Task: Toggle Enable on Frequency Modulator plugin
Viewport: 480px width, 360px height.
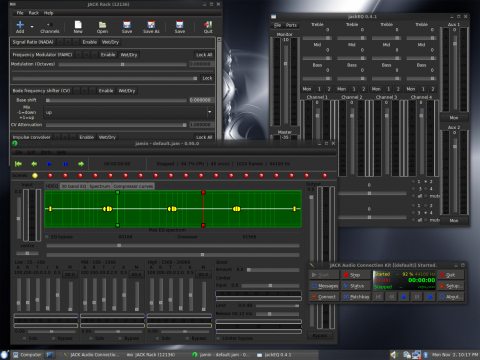Action: 108,55
